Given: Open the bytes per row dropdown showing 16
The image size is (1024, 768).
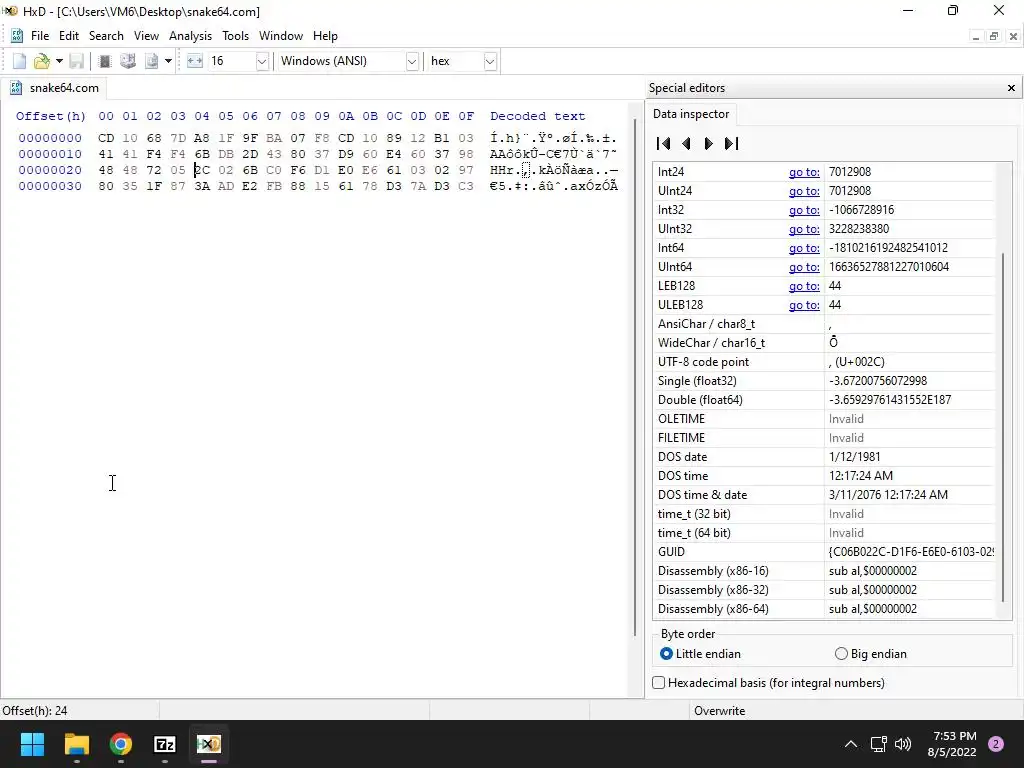Looking at the screenshot, I should coord(262,61).
